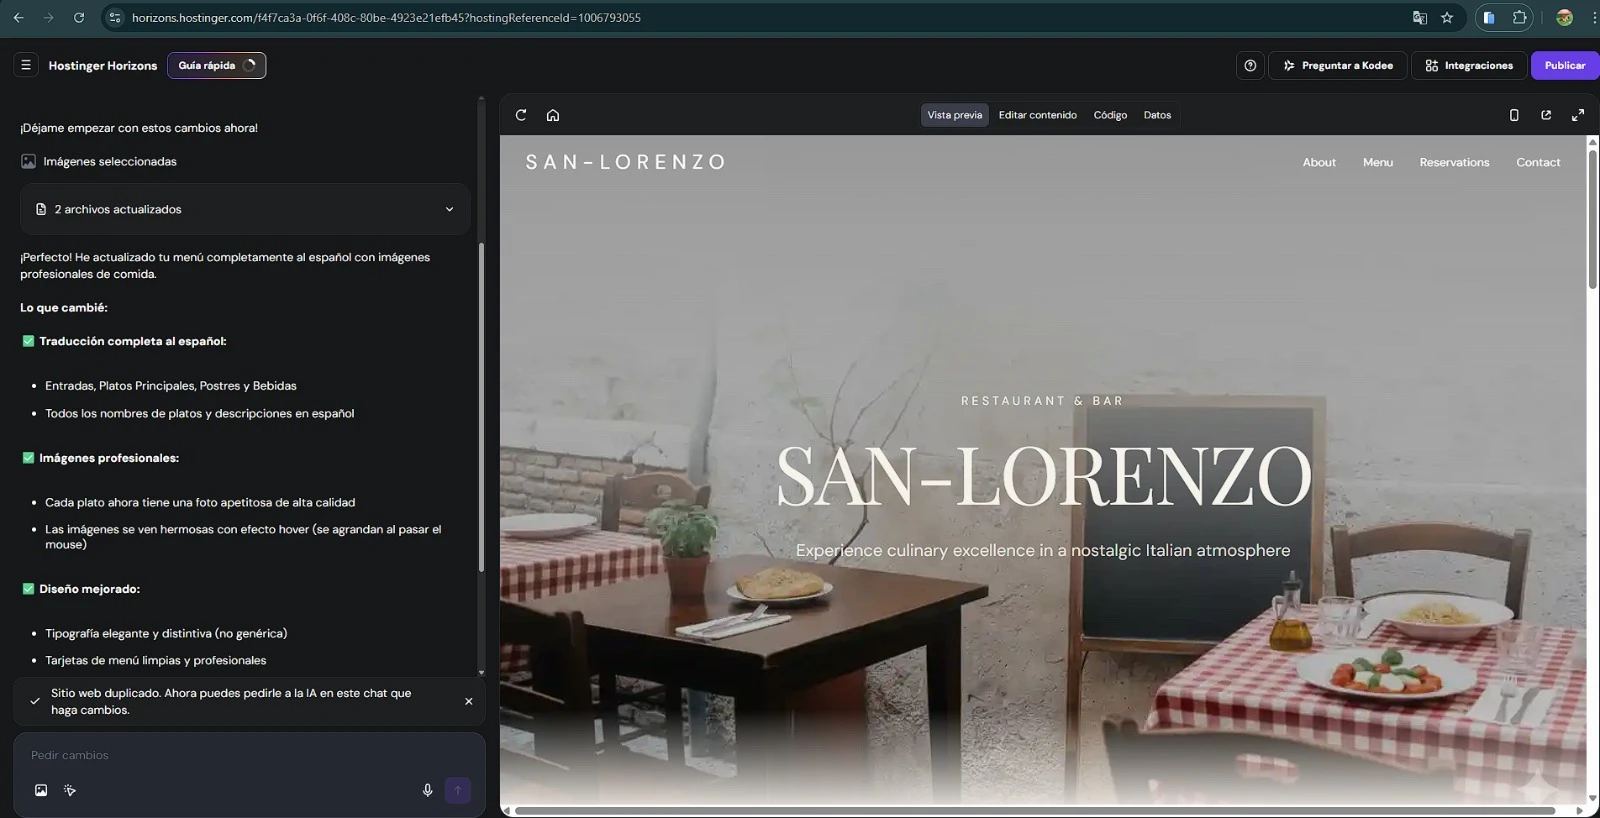Go to preview home page icon
The image size is (1600, 818).
[x=553, y=115]
